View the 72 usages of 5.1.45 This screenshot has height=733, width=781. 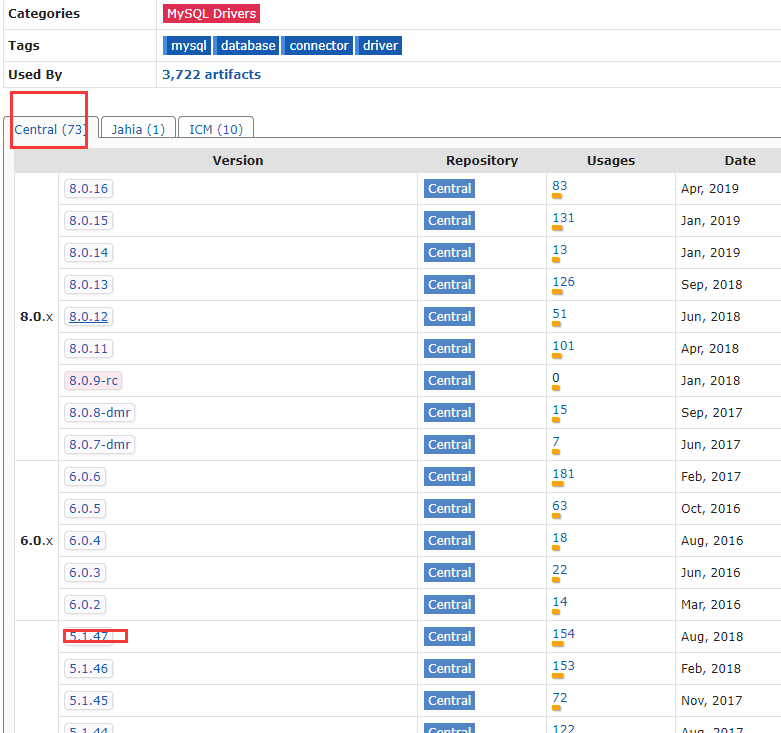559,697
